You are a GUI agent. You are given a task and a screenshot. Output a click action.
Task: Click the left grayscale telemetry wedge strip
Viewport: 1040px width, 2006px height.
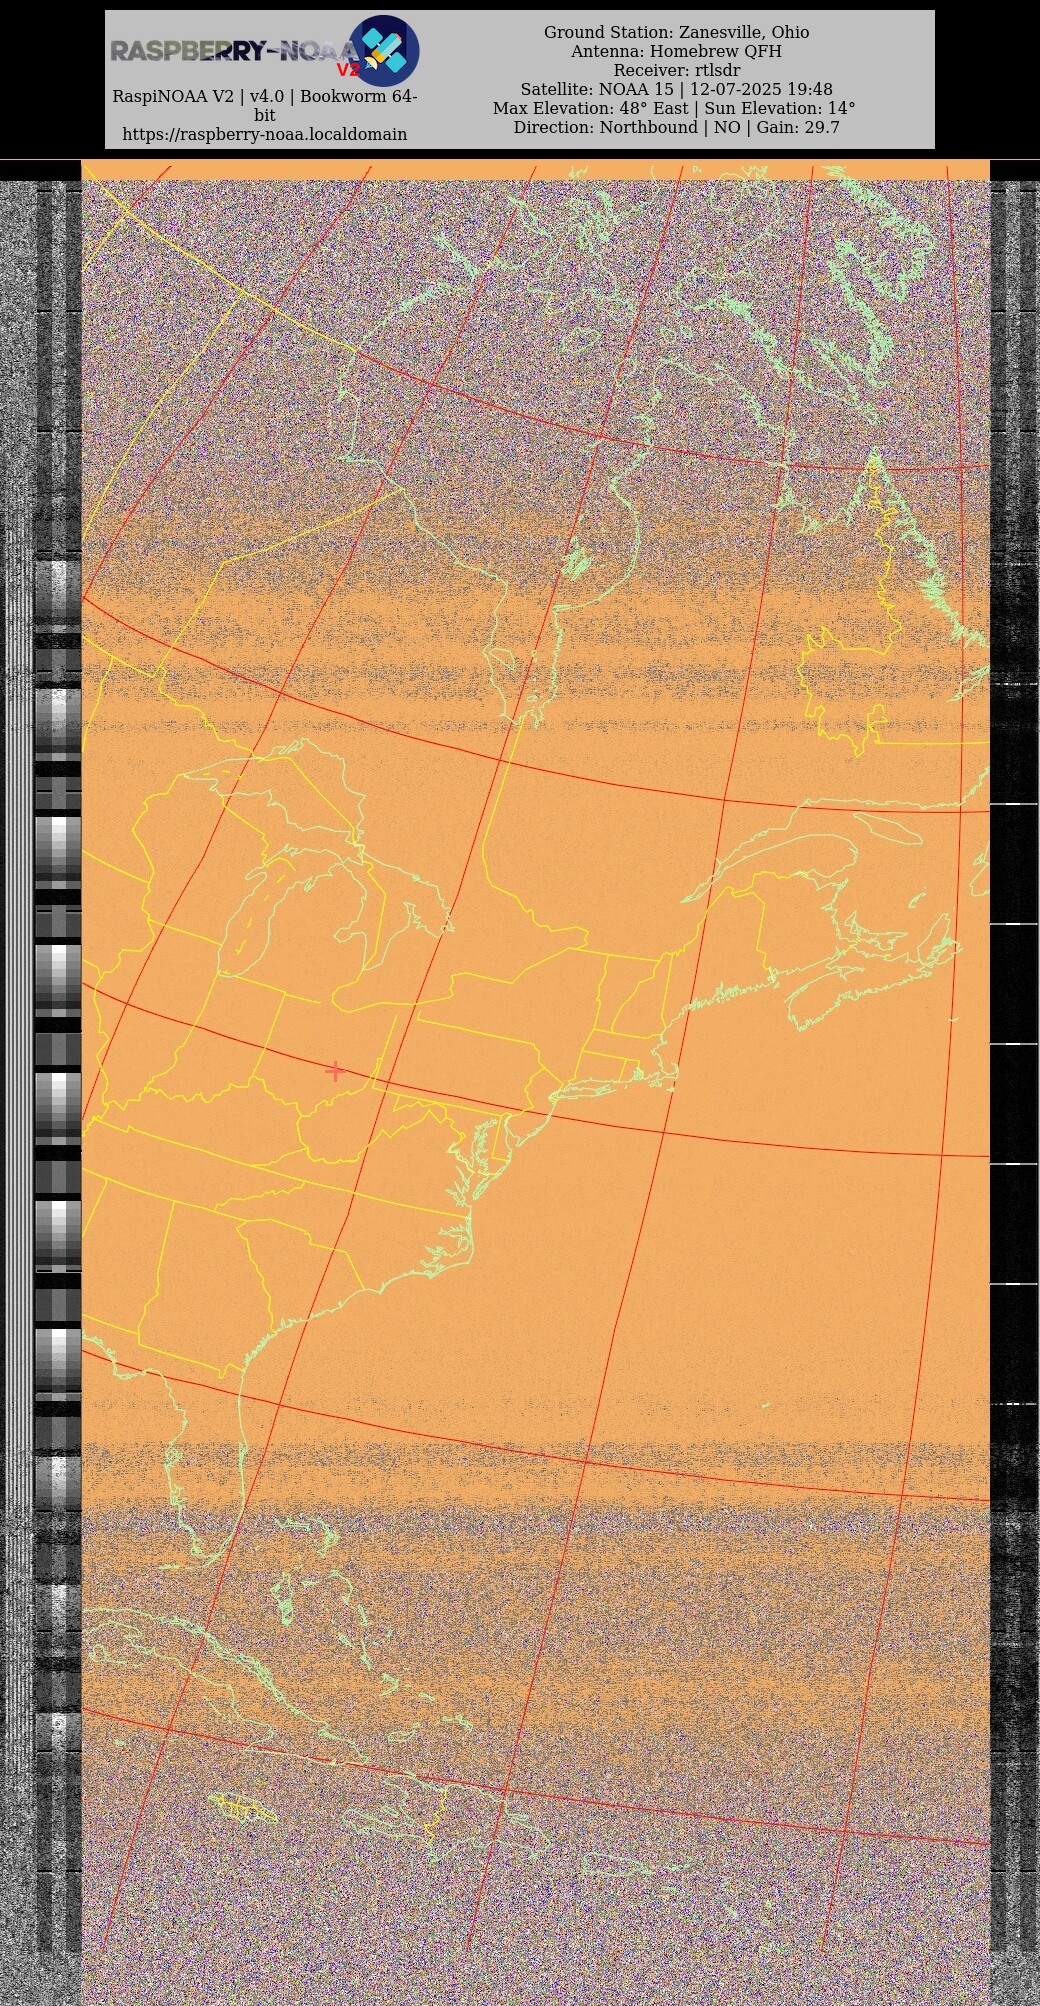(x=58, y=1000)
